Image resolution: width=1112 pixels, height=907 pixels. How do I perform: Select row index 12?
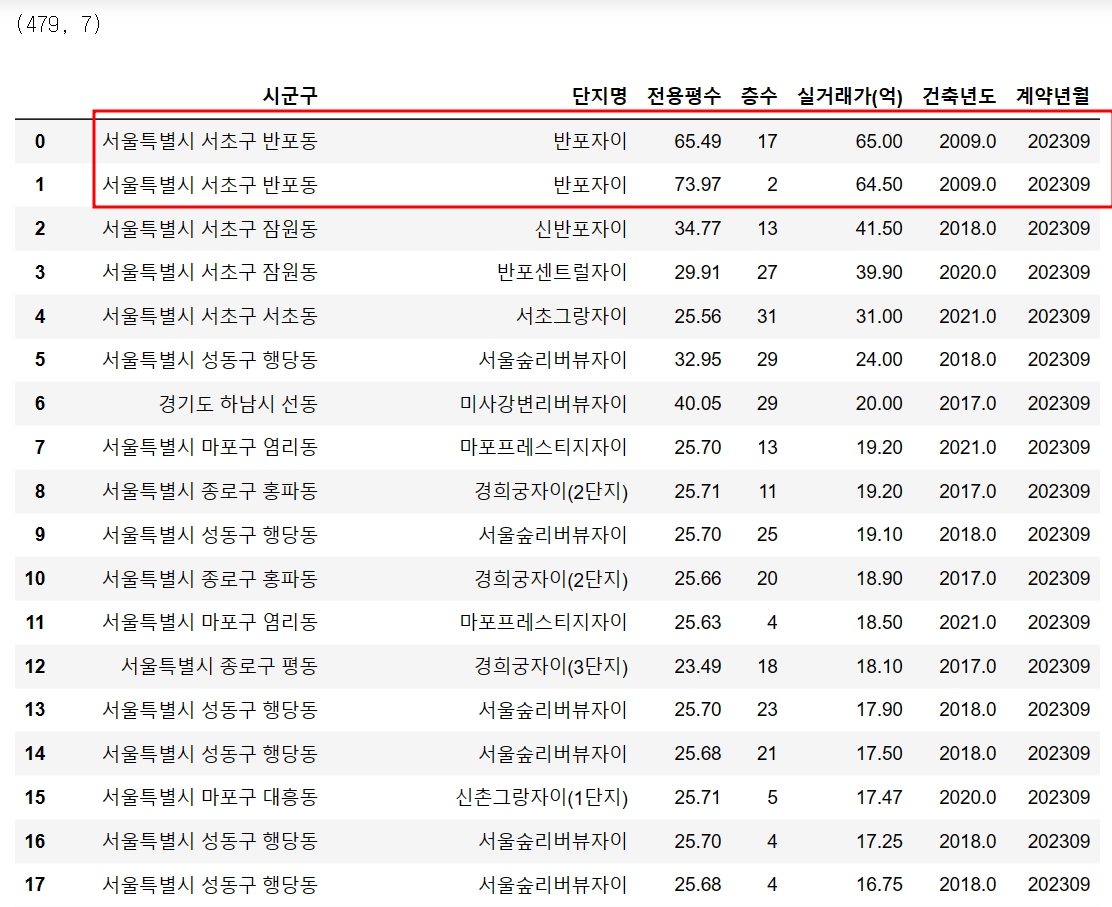[35, 666]
